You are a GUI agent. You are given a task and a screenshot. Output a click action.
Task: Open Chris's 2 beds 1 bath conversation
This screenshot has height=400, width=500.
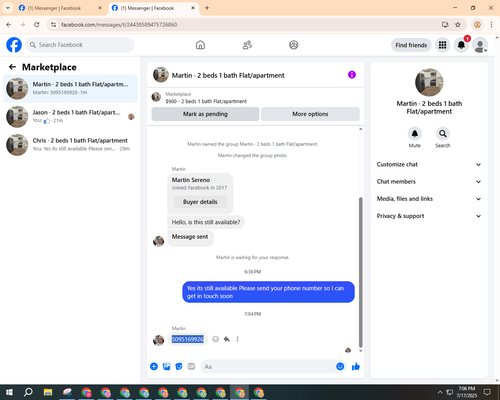coord(70,145)
